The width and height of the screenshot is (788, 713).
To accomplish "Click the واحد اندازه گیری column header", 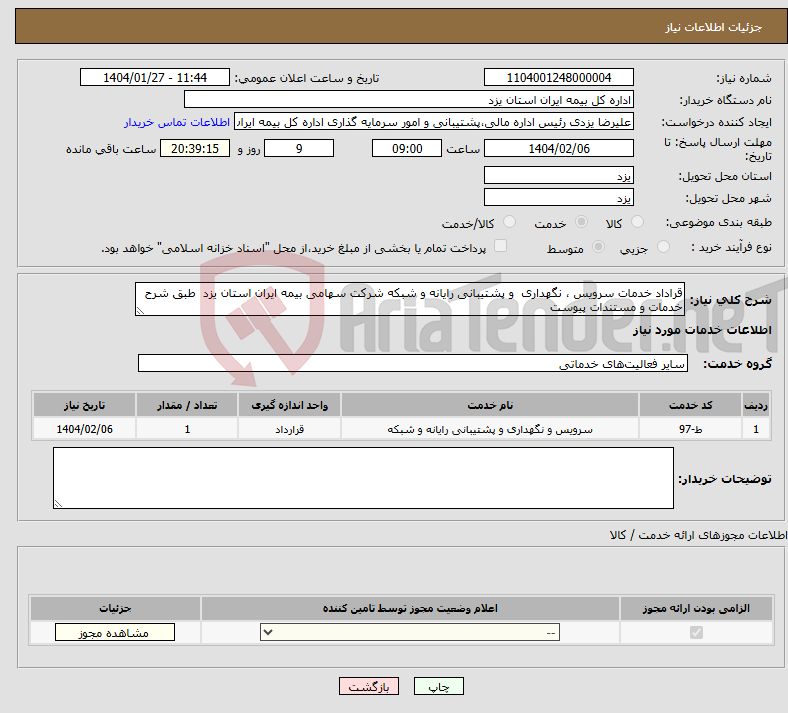I will pos(289,405).
